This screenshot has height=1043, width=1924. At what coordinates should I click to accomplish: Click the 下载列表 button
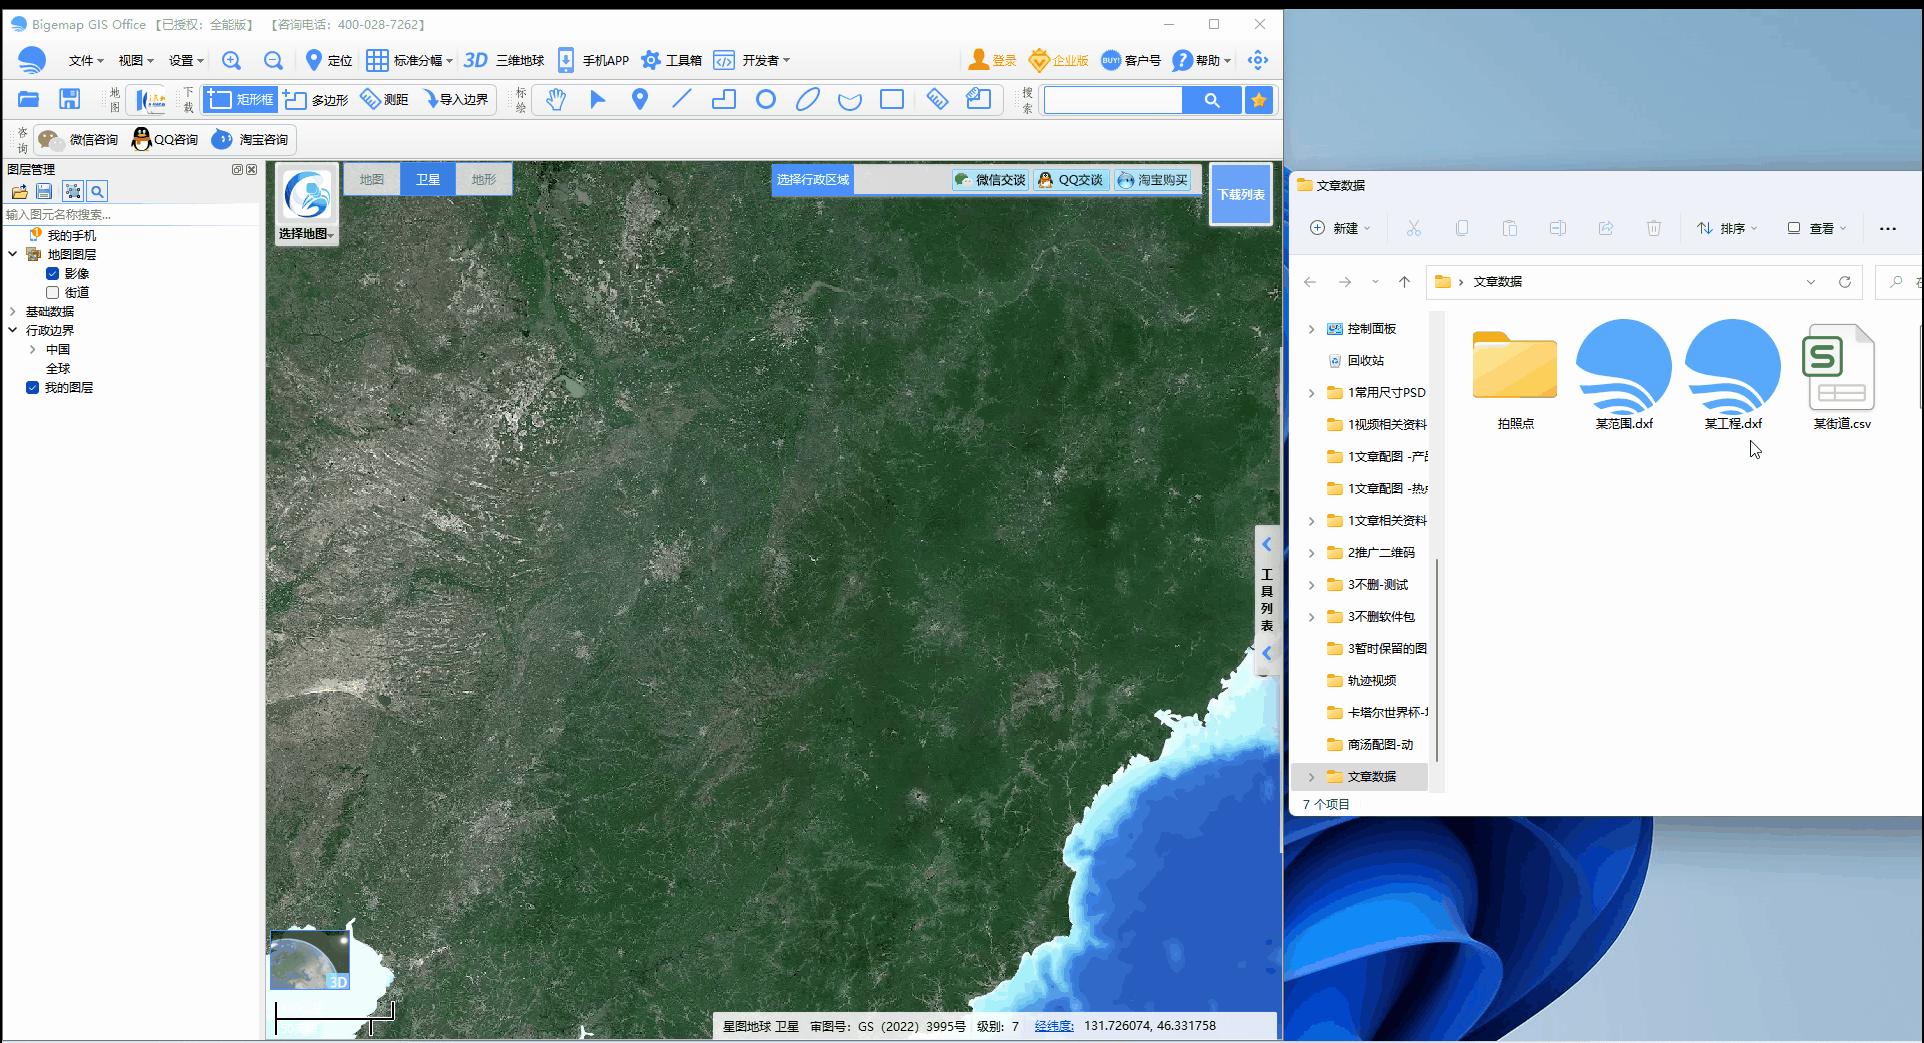[1241, 194]
